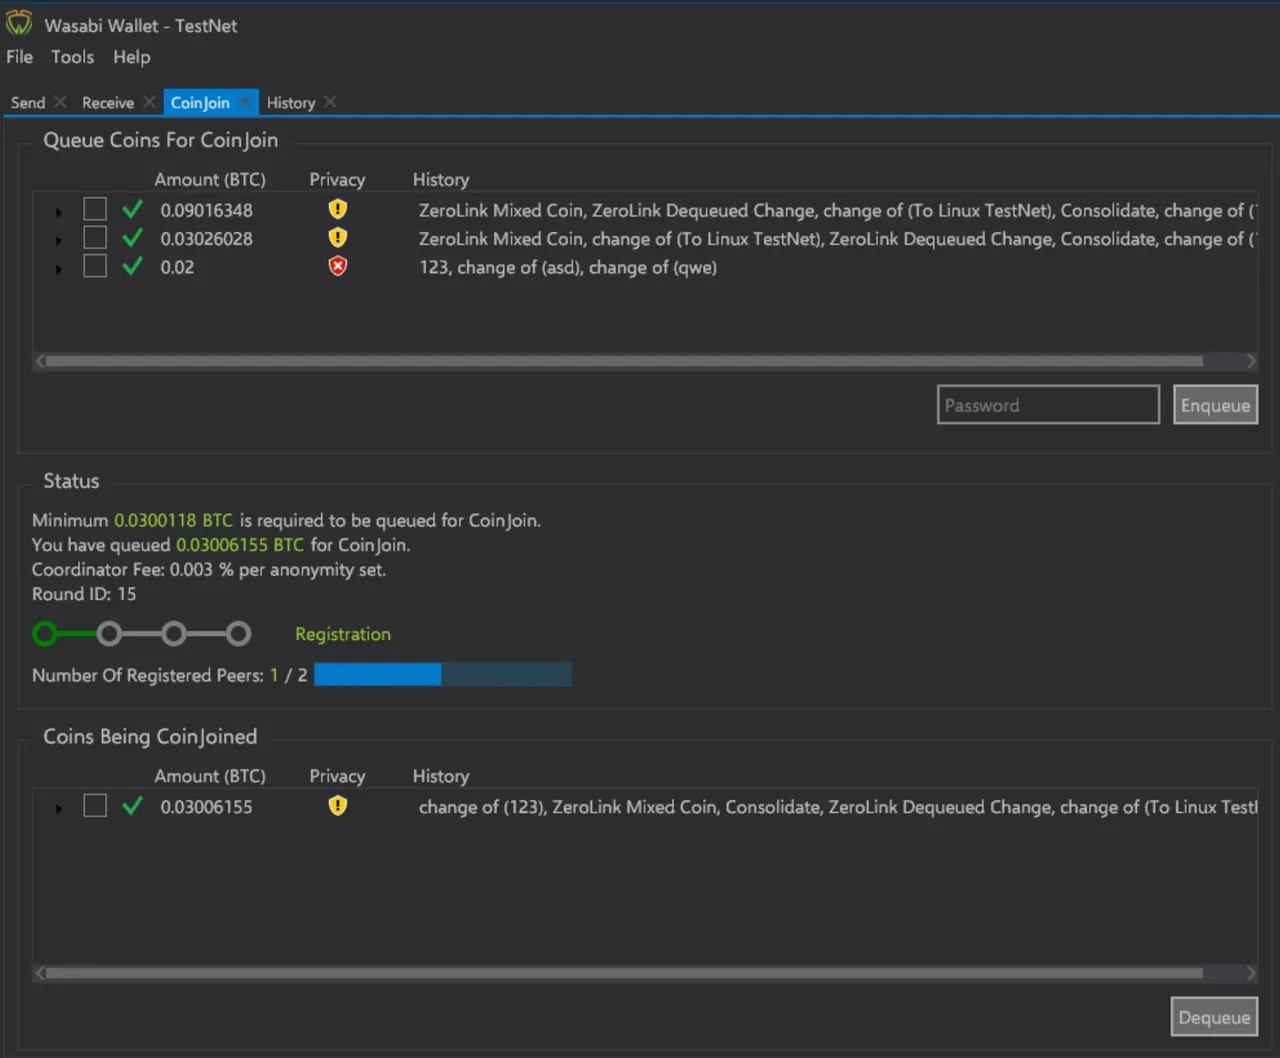Viewport: 1280px width, 1058px height.
Task: Click horizontal scrollbar in Coins Being CoinJoined list
Action: [624, 973]
